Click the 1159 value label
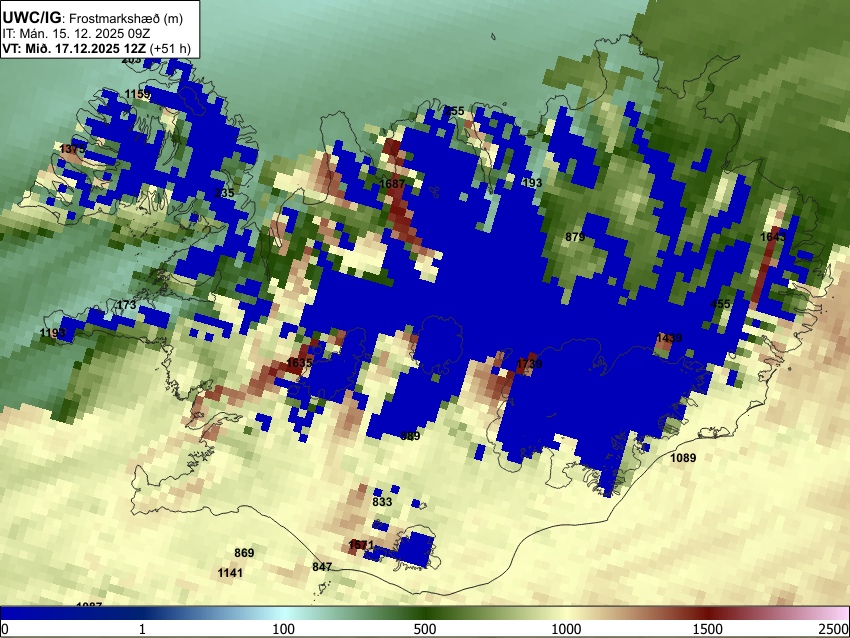The image size is (850, 638). point(138,94)
